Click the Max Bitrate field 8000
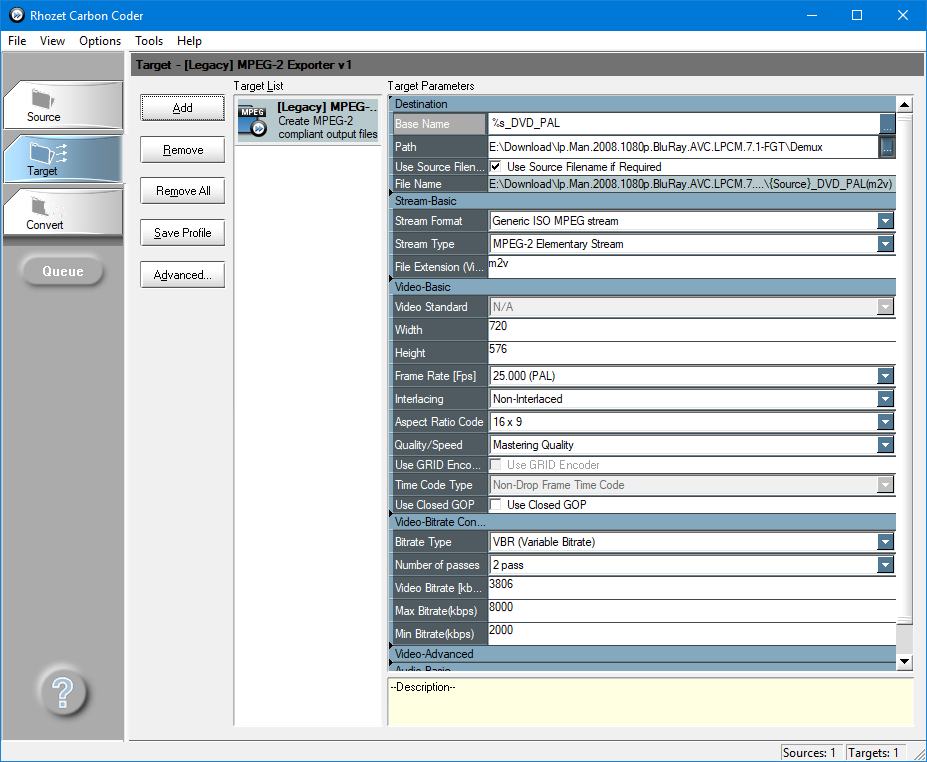The image size is (927, 762). click(692, 611)
